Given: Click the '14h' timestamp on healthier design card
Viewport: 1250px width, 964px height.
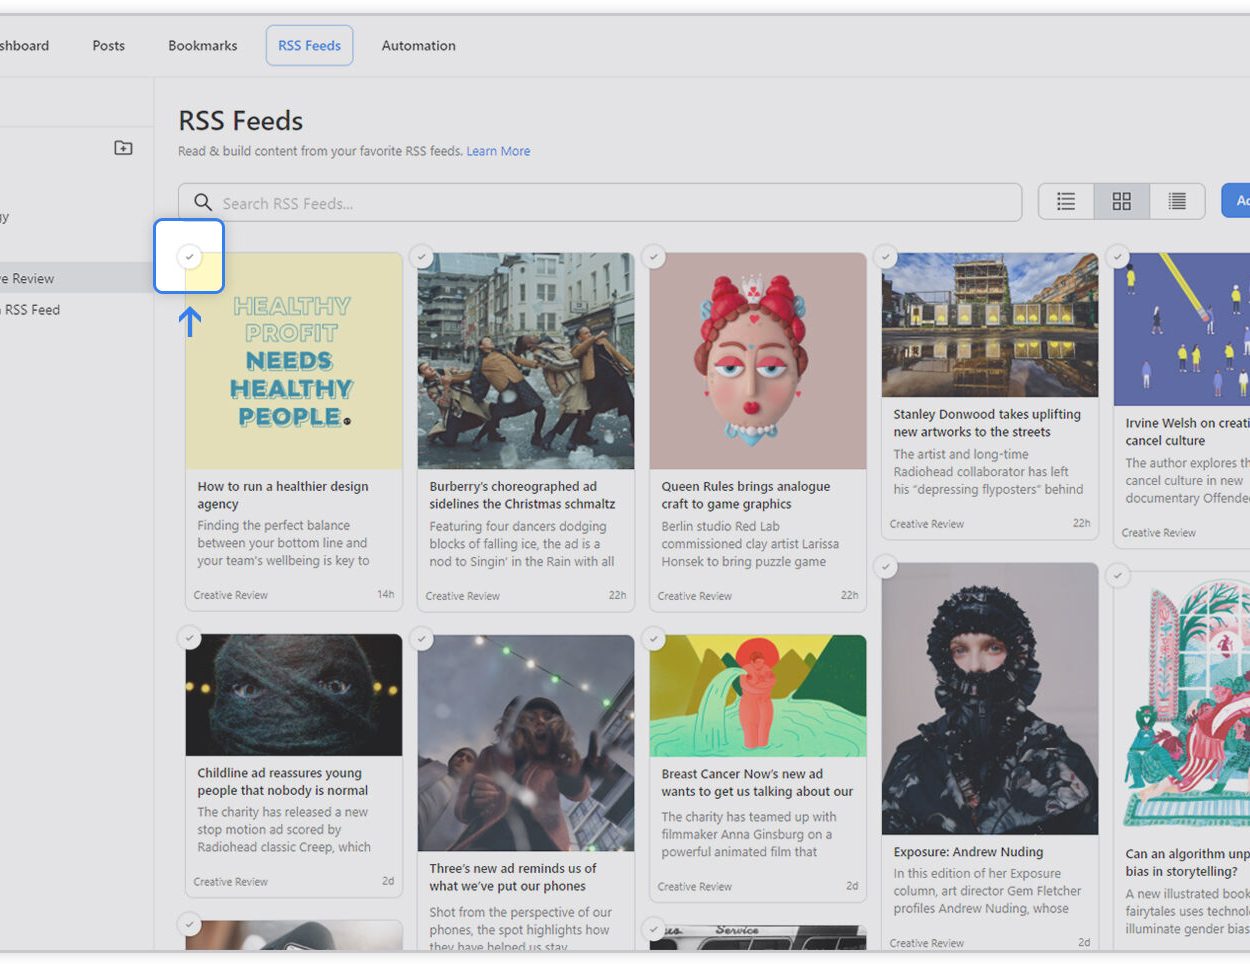Looking at the screenshot, I should click(x=385, y=594).
